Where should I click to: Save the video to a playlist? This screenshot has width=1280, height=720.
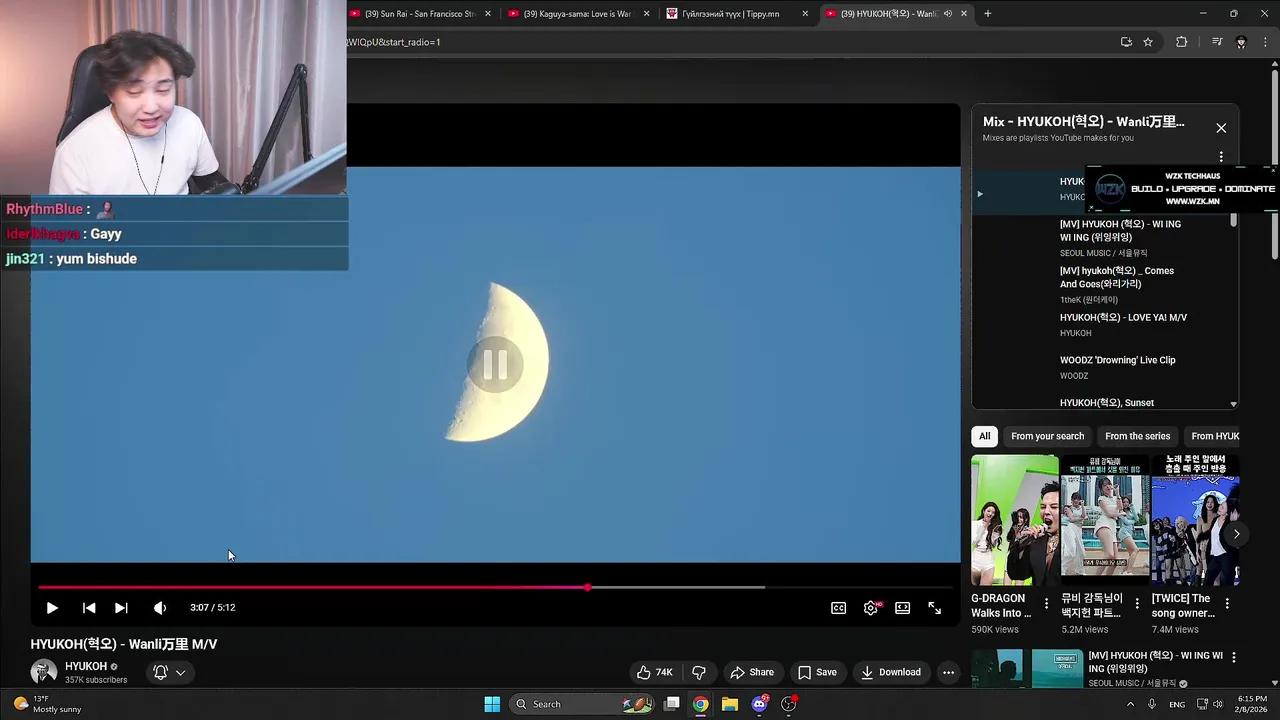click(817, 672)
